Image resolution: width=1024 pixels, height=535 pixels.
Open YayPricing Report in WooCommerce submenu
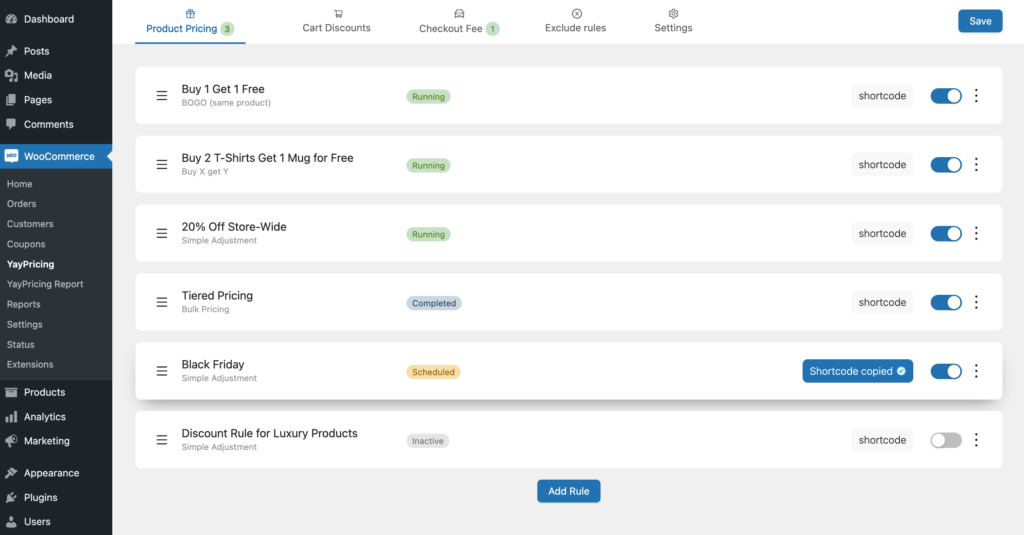[45, 284]
